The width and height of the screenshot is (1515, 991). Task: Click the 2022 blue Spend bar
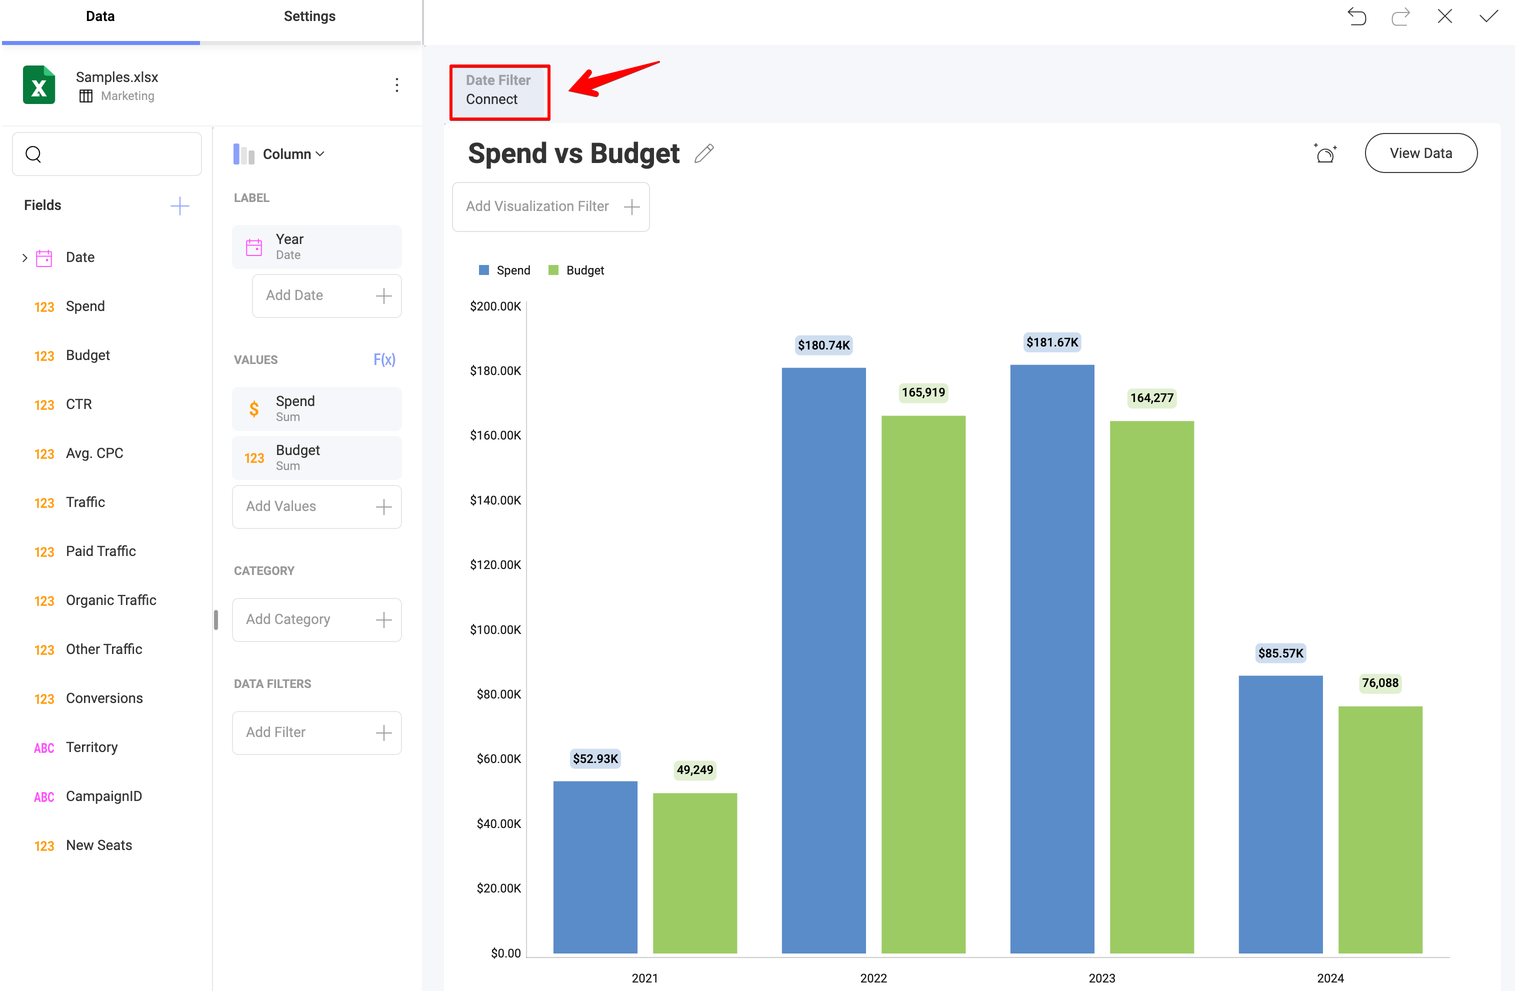pos(824,660)
